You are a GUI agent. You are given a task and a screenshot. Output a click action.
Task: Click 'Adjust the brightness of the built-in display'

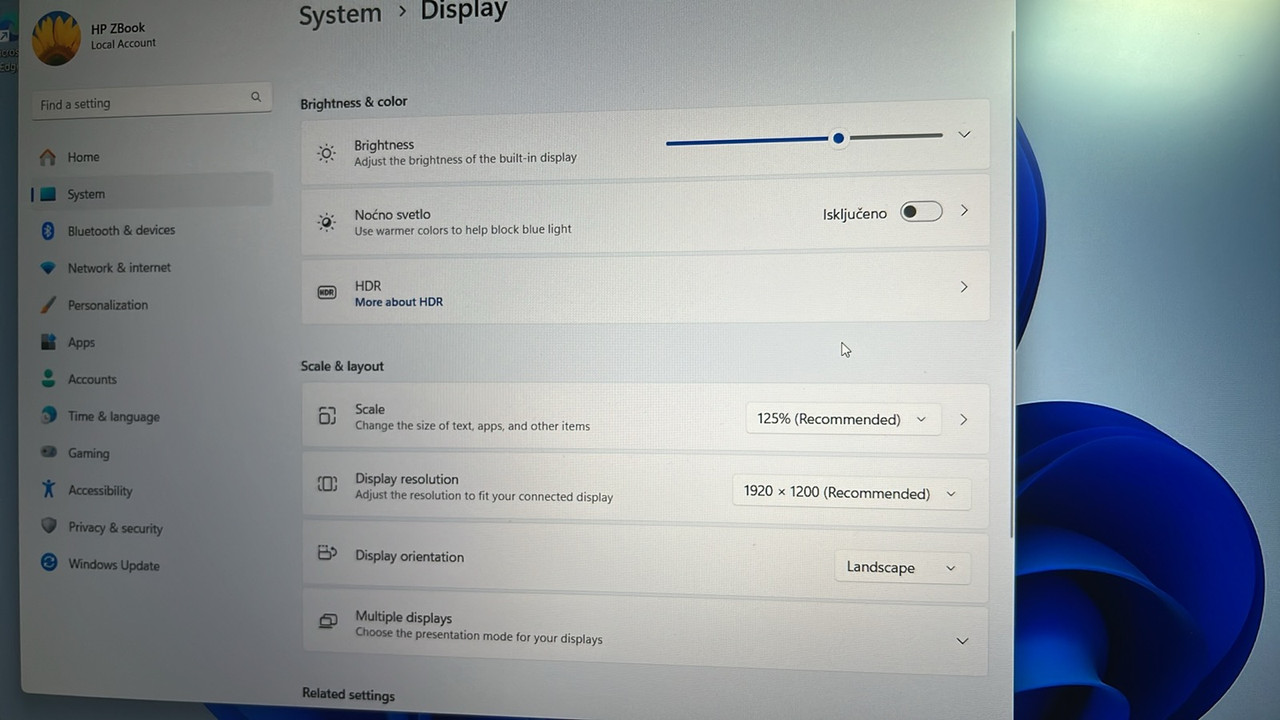click(x=465, y=158)
